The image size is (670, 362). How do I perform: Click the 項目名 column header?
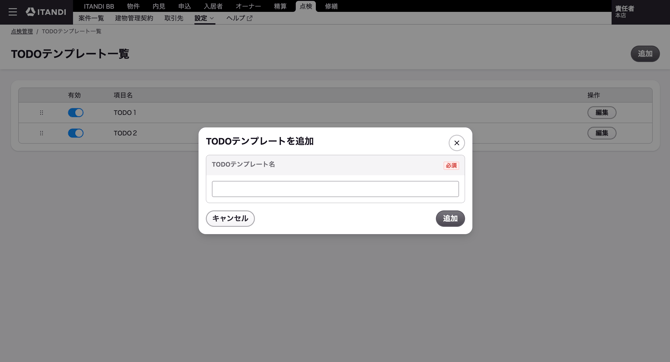[x=123, y=95]
